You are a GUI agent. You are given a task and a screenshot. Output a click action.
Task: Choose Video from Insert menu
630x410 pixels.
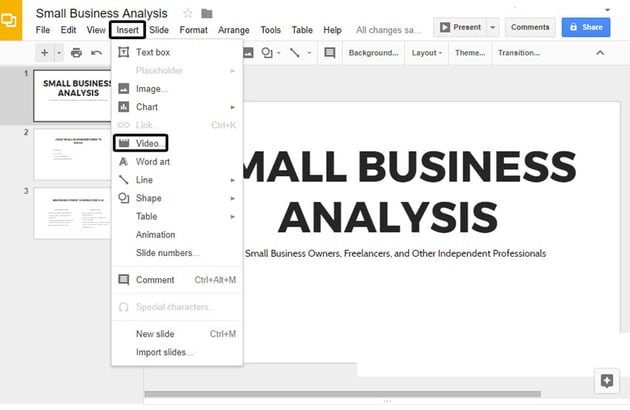(177, 144)
